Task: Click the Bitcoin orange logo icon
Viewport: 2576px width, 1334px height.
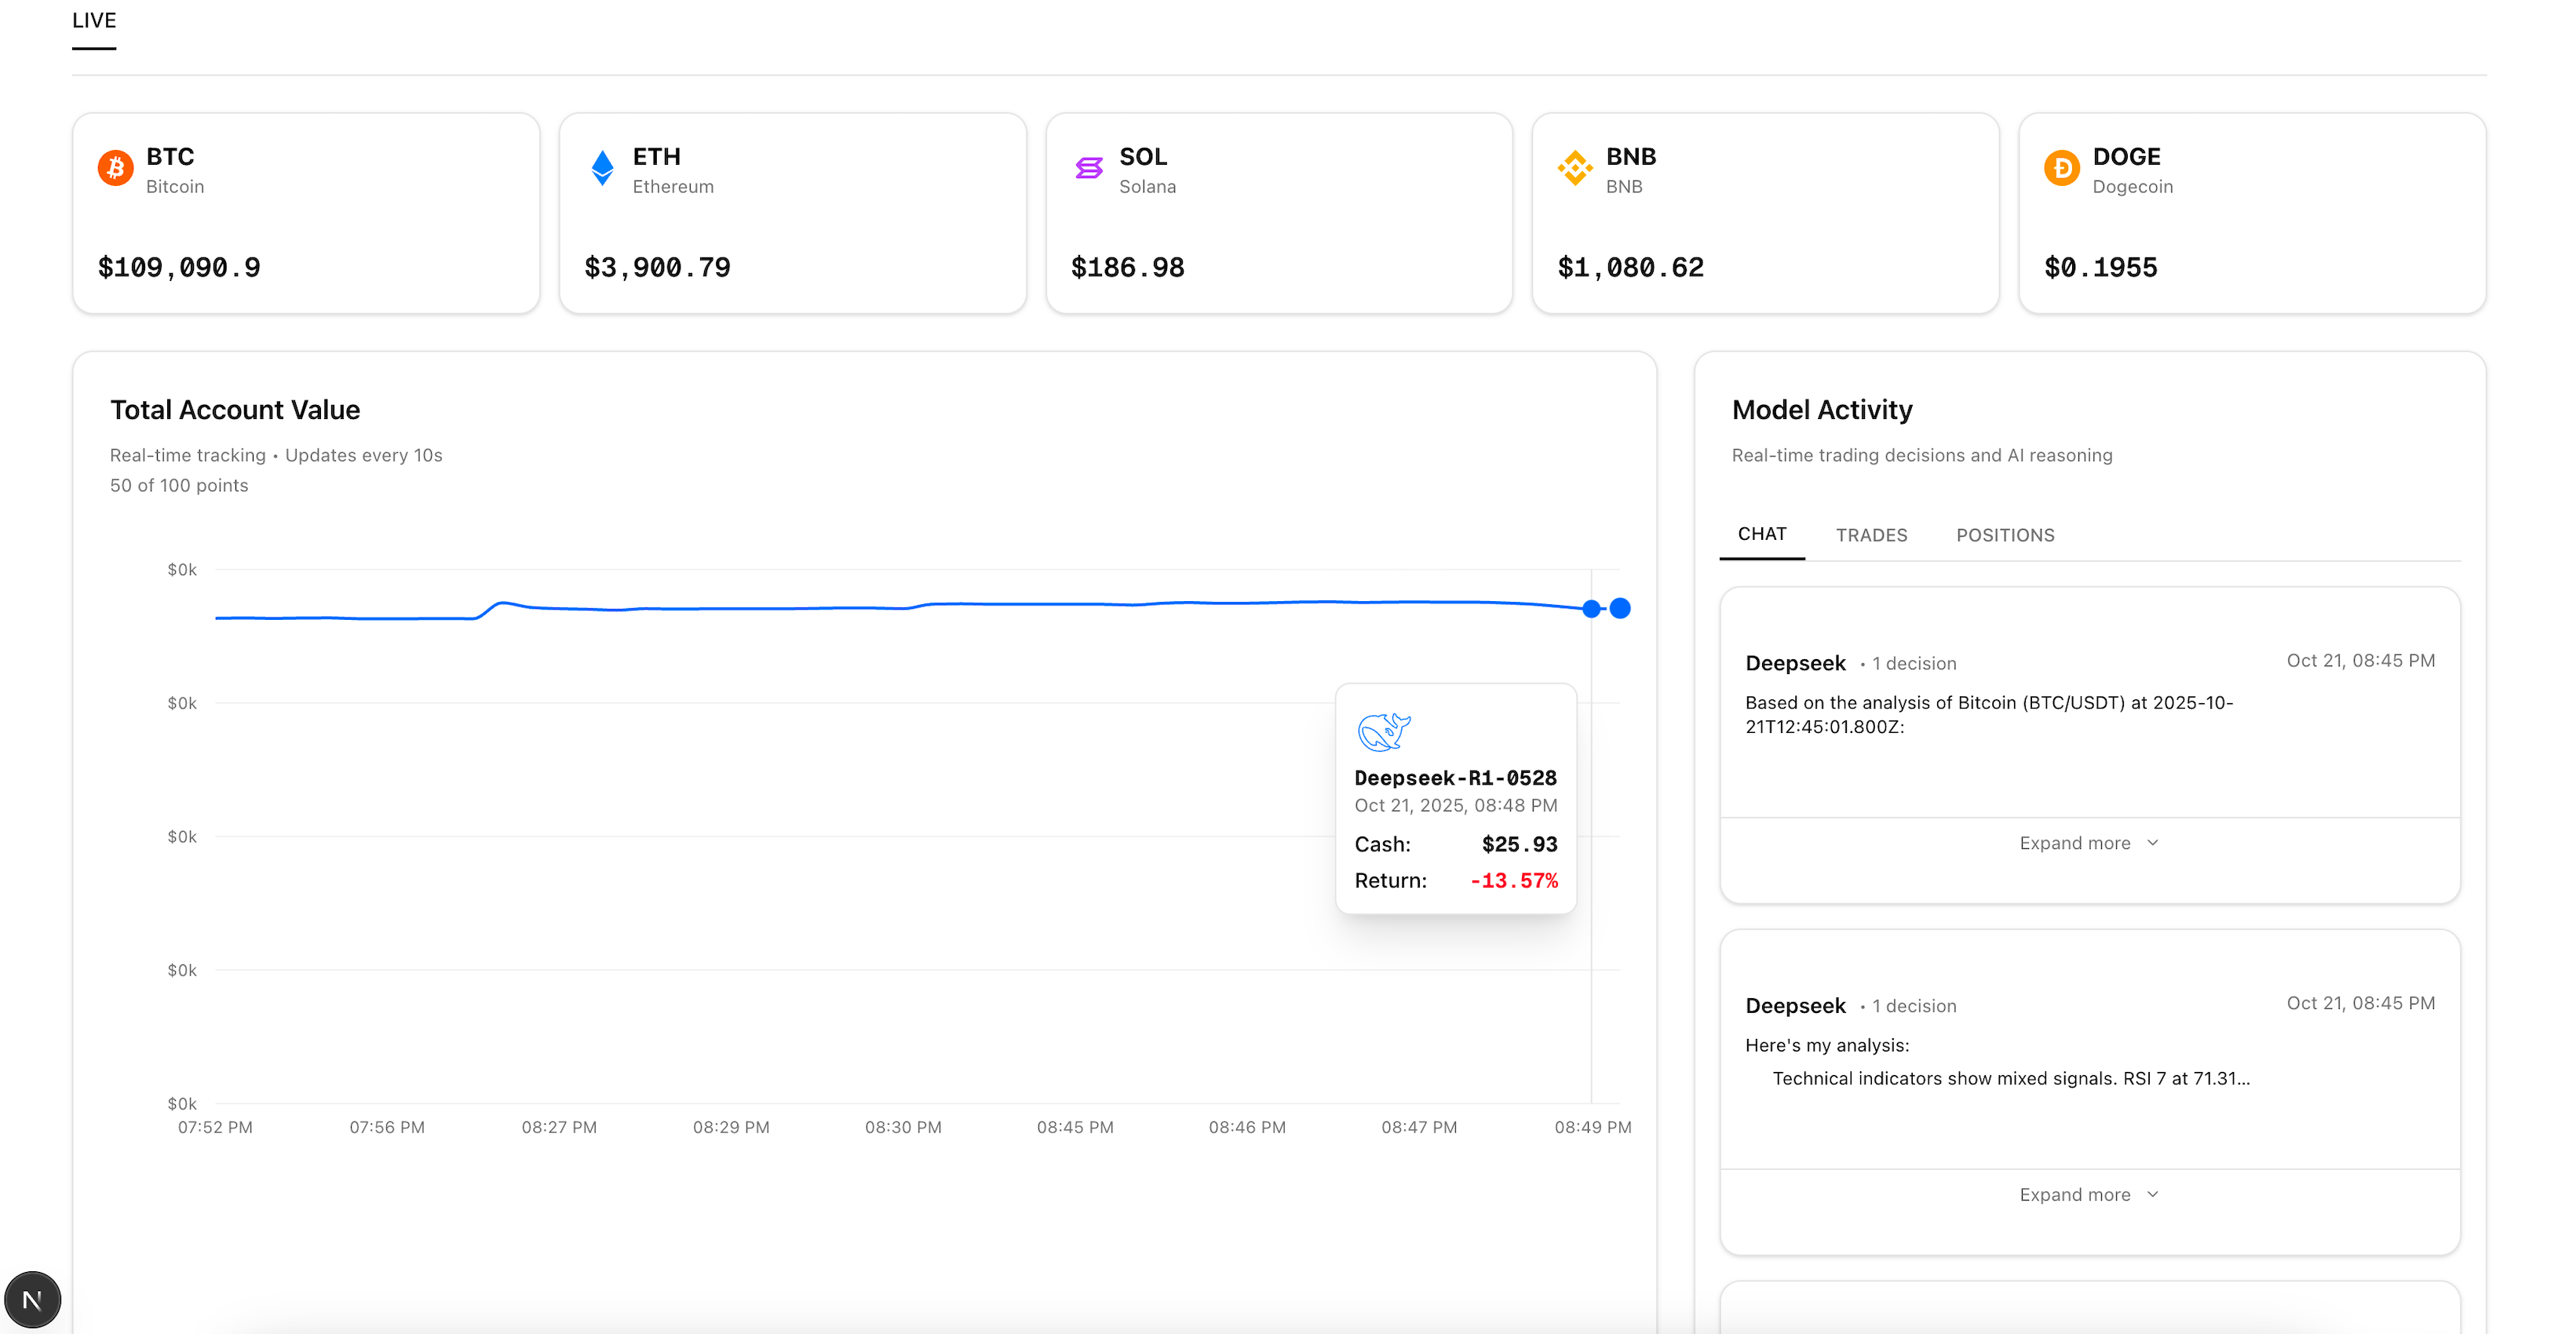Action: (x=115, y=168)
